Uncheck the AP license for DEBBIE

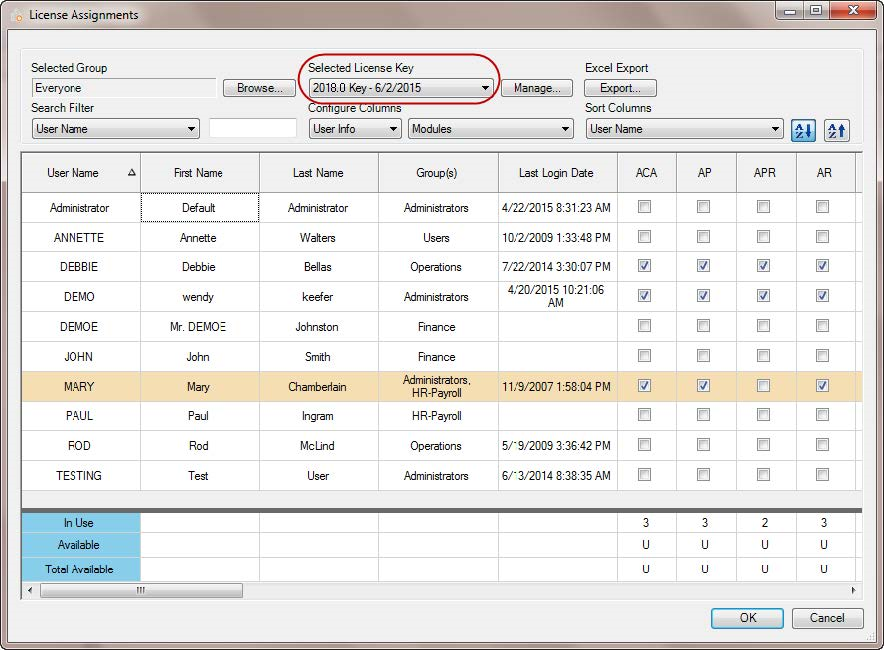705,267
